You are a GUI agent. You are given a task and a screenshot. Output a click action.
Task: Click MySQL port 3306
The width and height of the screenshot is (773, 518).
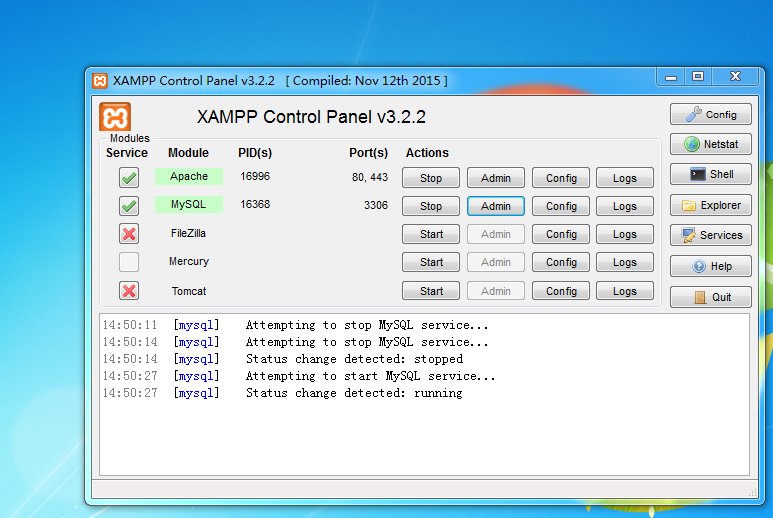[376, 205]
